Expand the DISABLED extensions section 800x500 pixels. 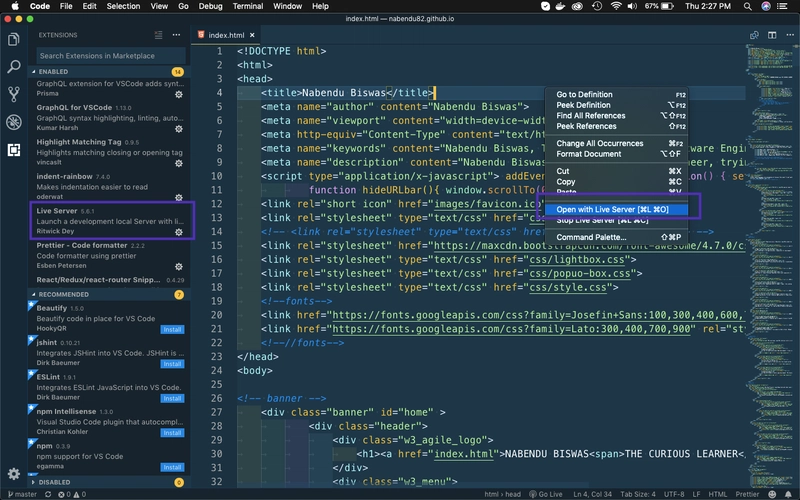pyautogui.click(x=109, y=482)
